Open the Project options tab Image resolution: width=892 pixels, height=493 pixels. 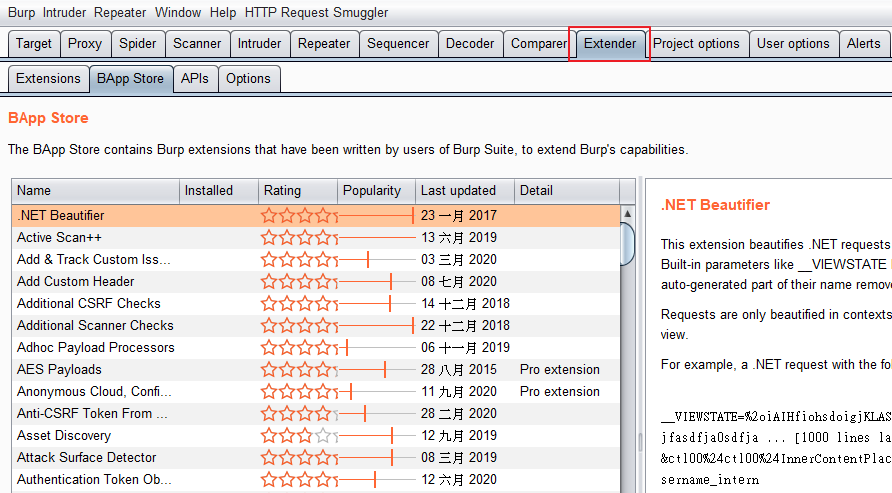(x=696, y=44)
